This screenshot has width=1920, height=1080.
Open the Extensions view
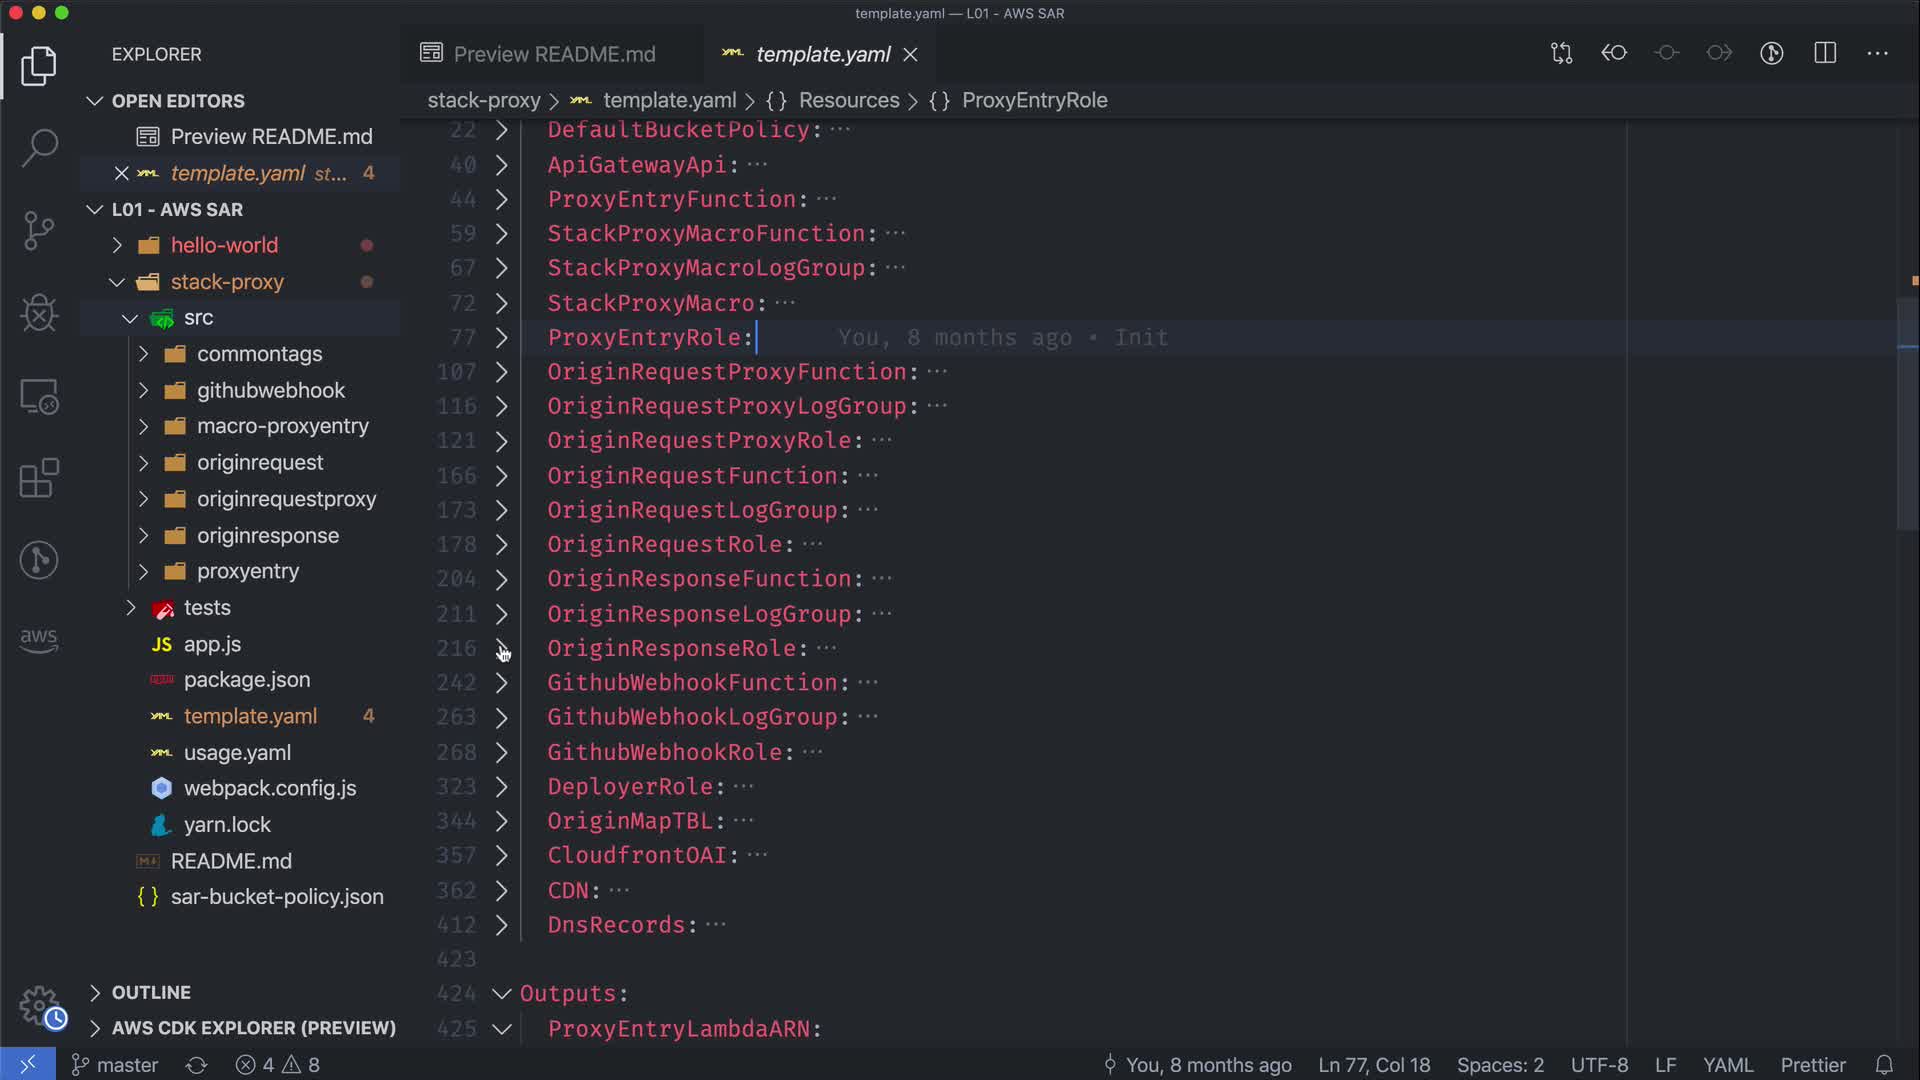tap(39, 478)
